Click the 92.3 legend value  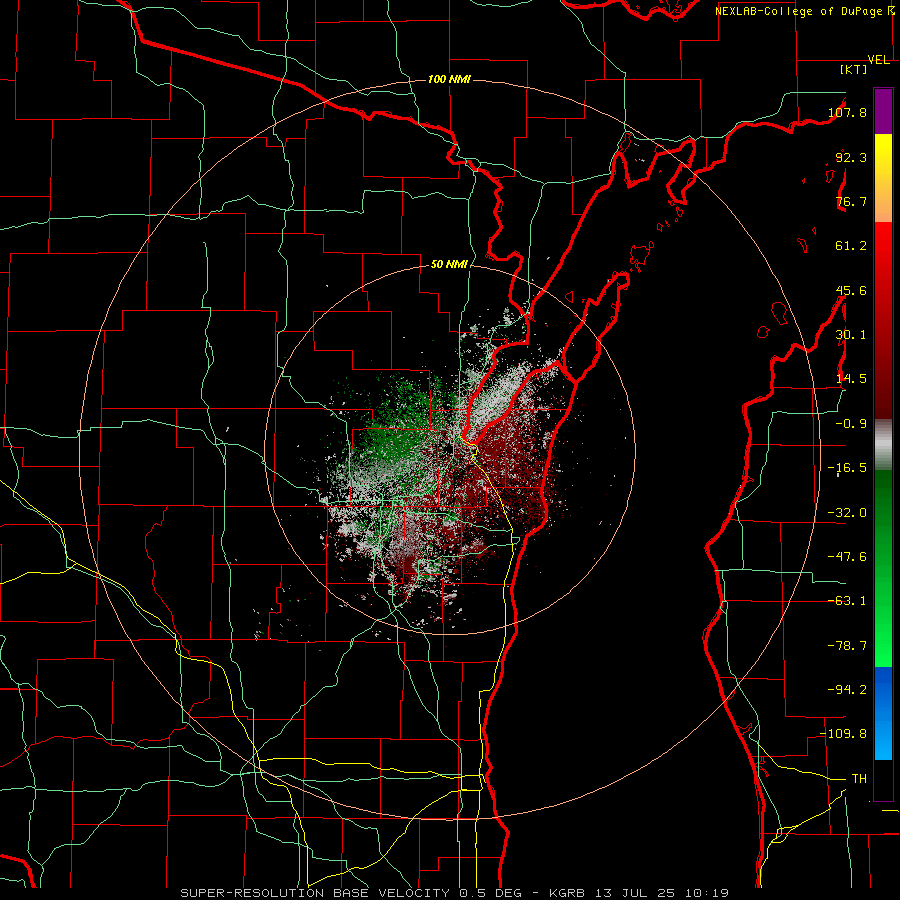click(851, 157)
